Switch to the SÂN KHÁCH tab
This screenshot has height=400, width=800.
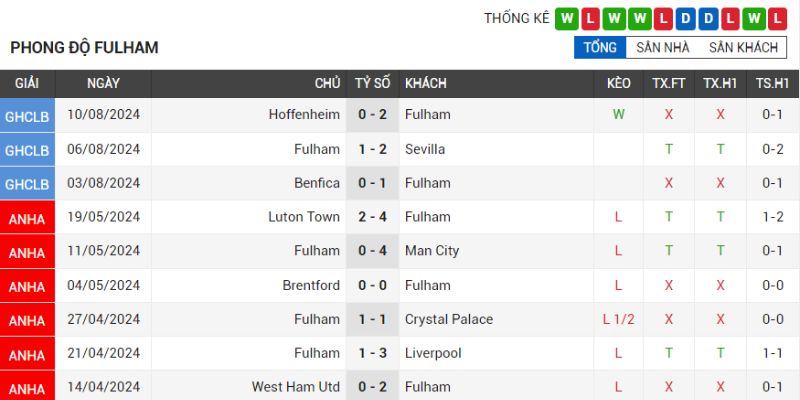[743, 47]
